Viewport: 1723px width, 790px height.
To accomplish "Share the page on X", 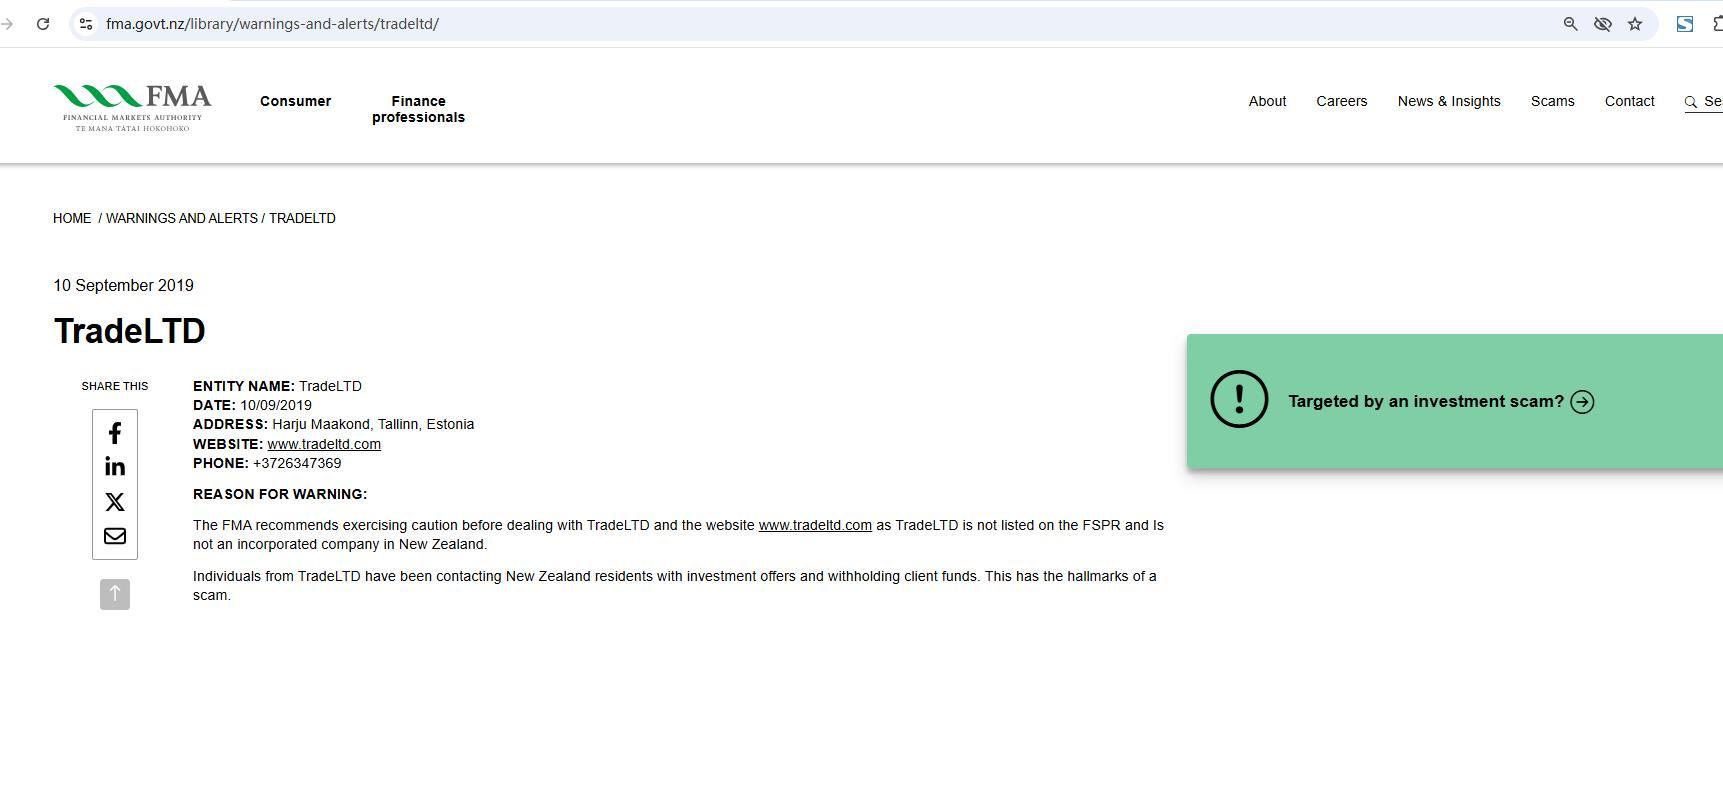I will click(115, 502).
